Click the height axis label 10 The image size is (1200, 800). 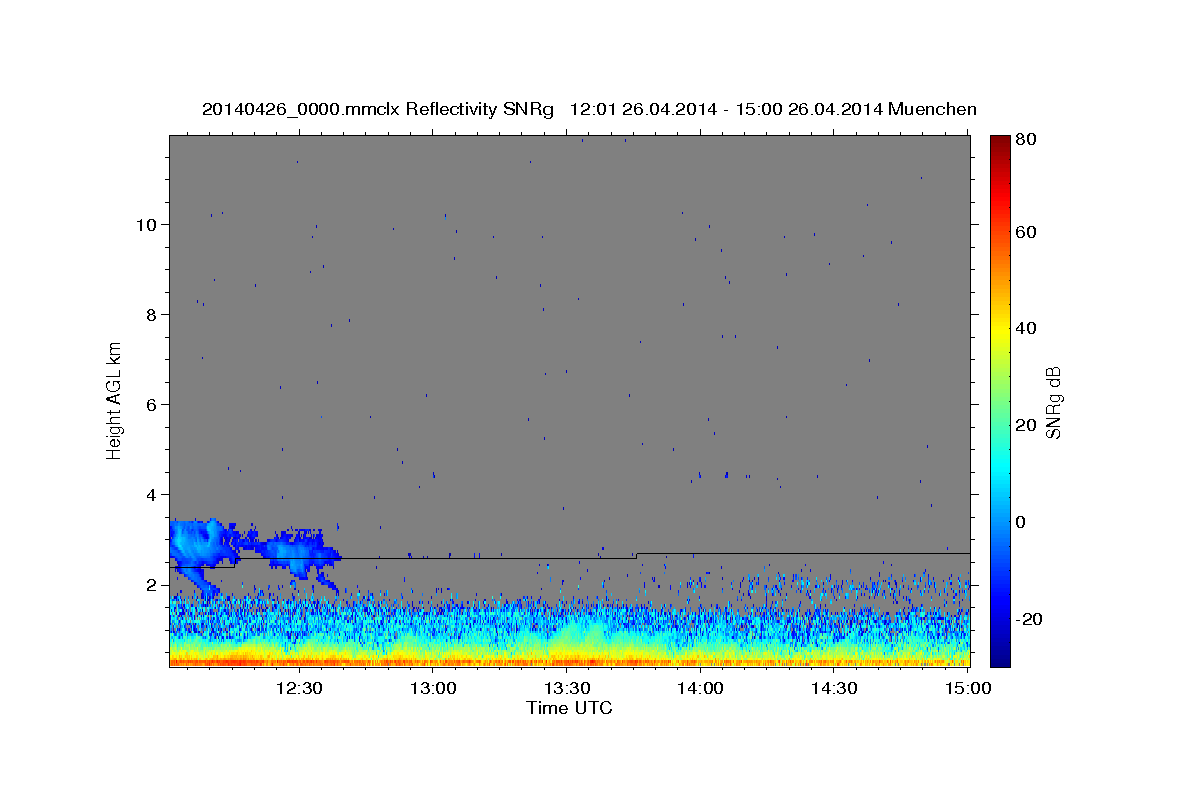point(146,224)
